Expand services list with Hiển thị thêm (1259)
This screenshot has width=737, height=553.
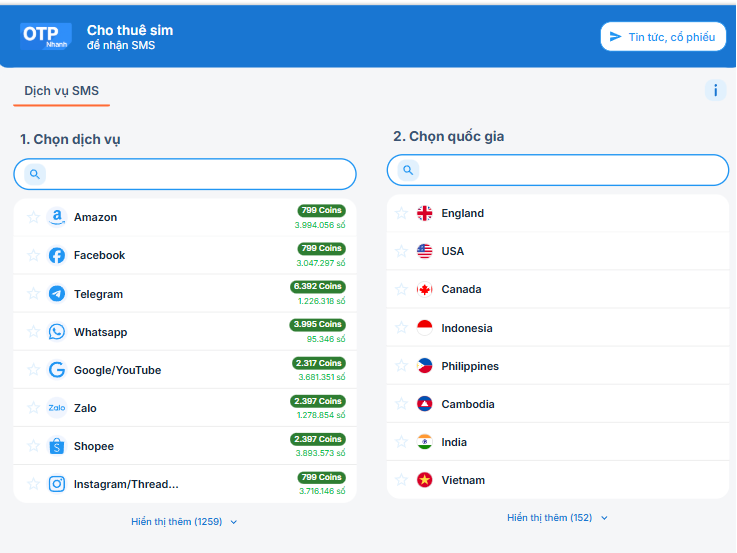184,522
